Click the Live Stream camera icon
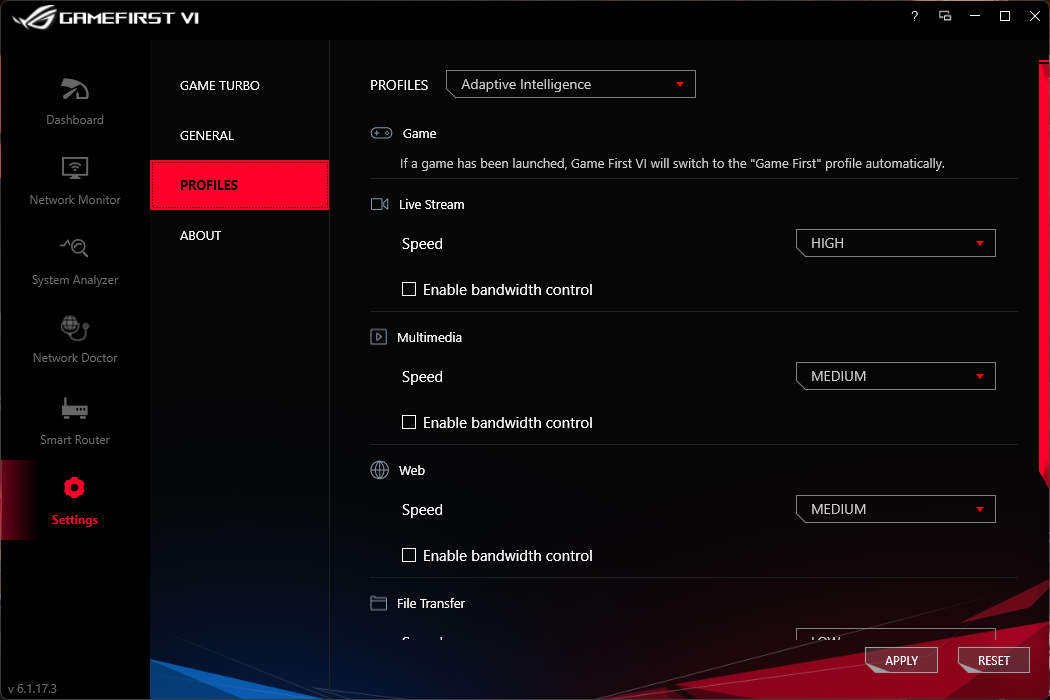 point(380,204)
